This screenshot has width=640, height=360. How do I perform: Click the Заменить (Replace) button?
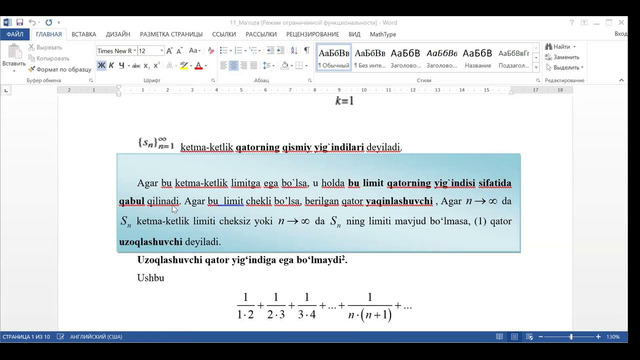pos(562,57)
